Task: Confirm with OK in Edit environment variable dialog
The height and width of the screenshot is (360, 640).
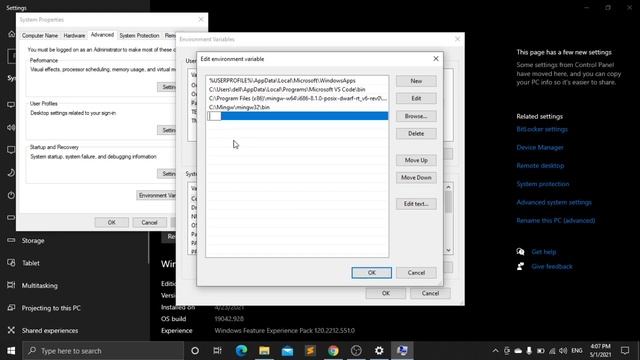Action: pyautogui.click(x=371, y=273)
